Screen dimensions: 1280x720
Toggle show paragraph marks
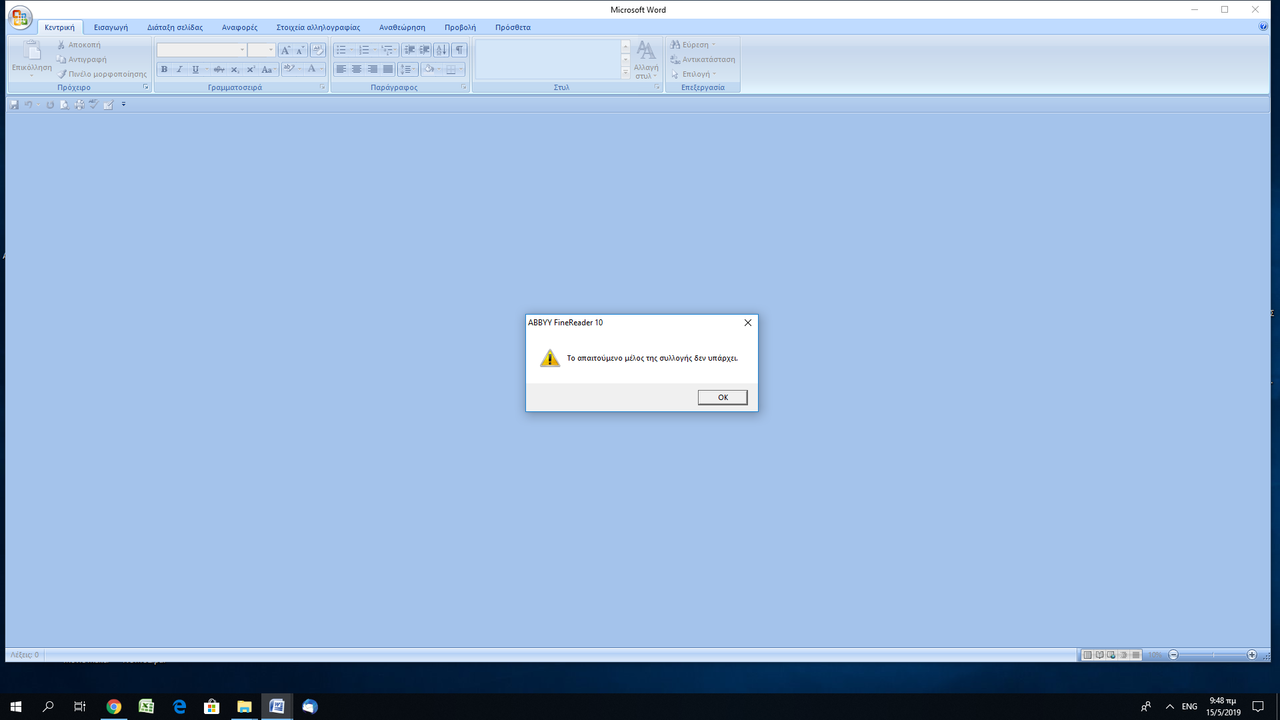pos(459,50)
